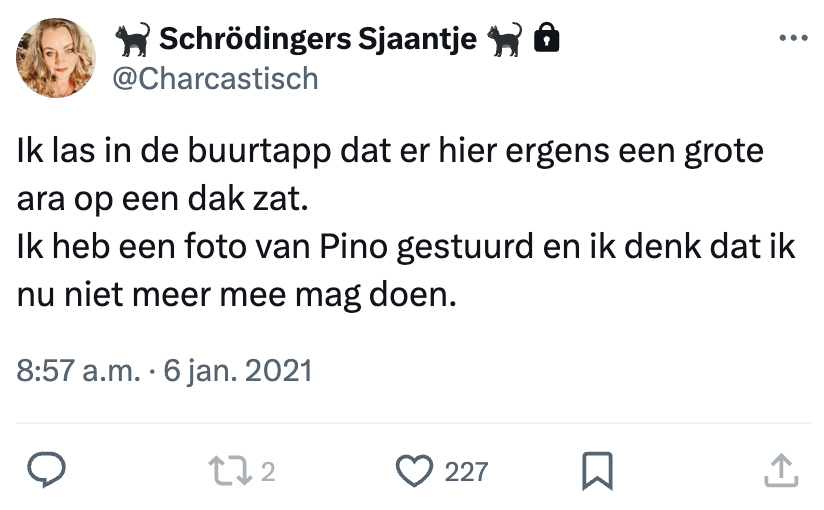Screen dimensions: 824x510
Task: Click the line "ara op een dak zat."
Action: point(164,199)
